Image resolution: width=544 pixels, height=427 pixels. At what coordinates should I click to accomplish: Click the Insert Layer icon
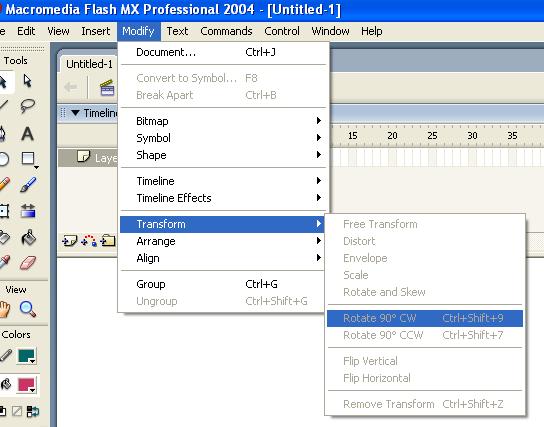click(69, 240)
